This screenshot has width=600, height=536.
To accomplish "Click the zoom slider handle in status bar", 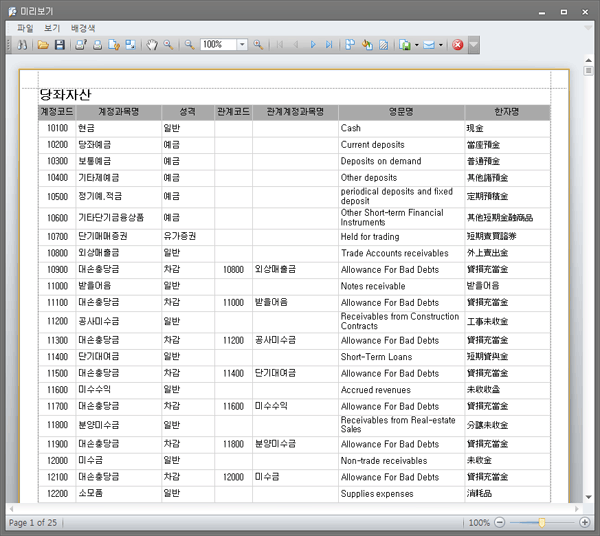I will click(542, 523).
